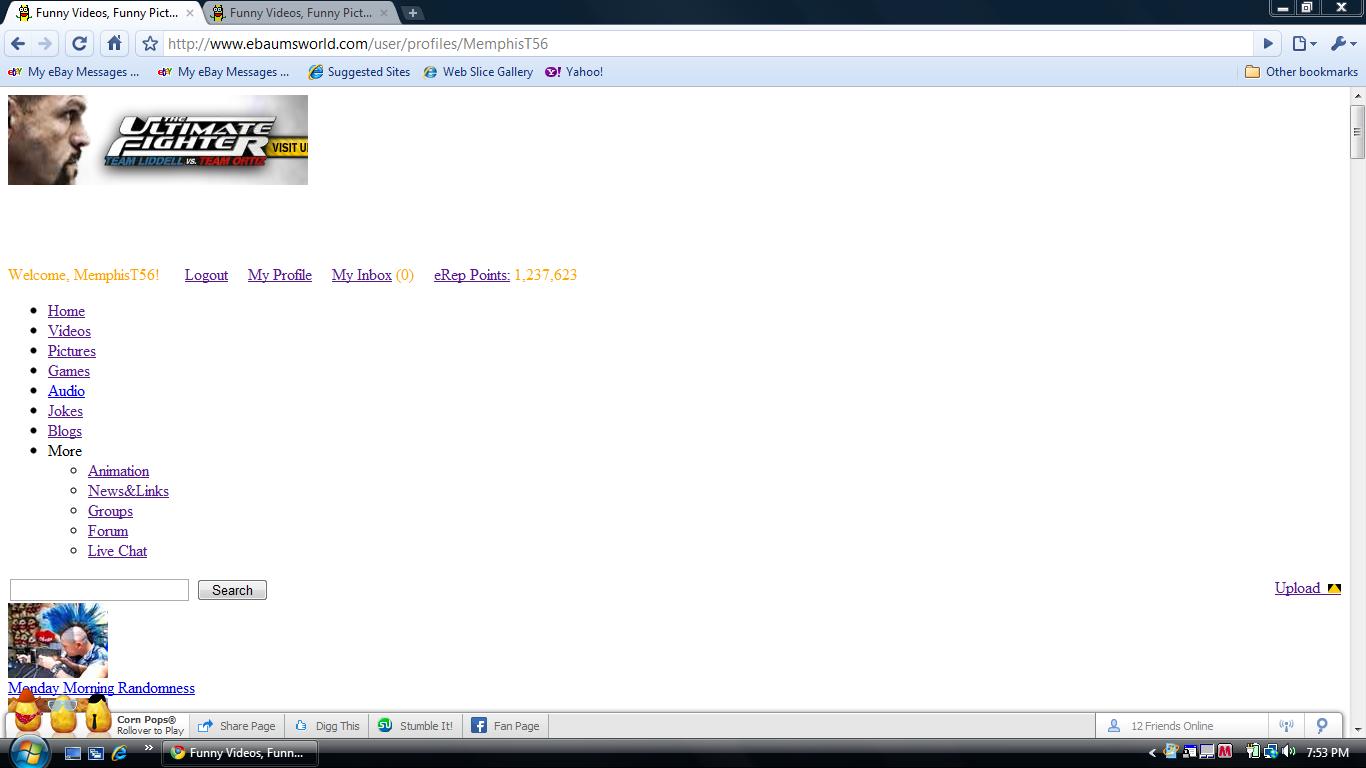This screenshot has height=768, width=1366.
Task: Open the Facebook Fan Page button
Action: tap(506, 726)
